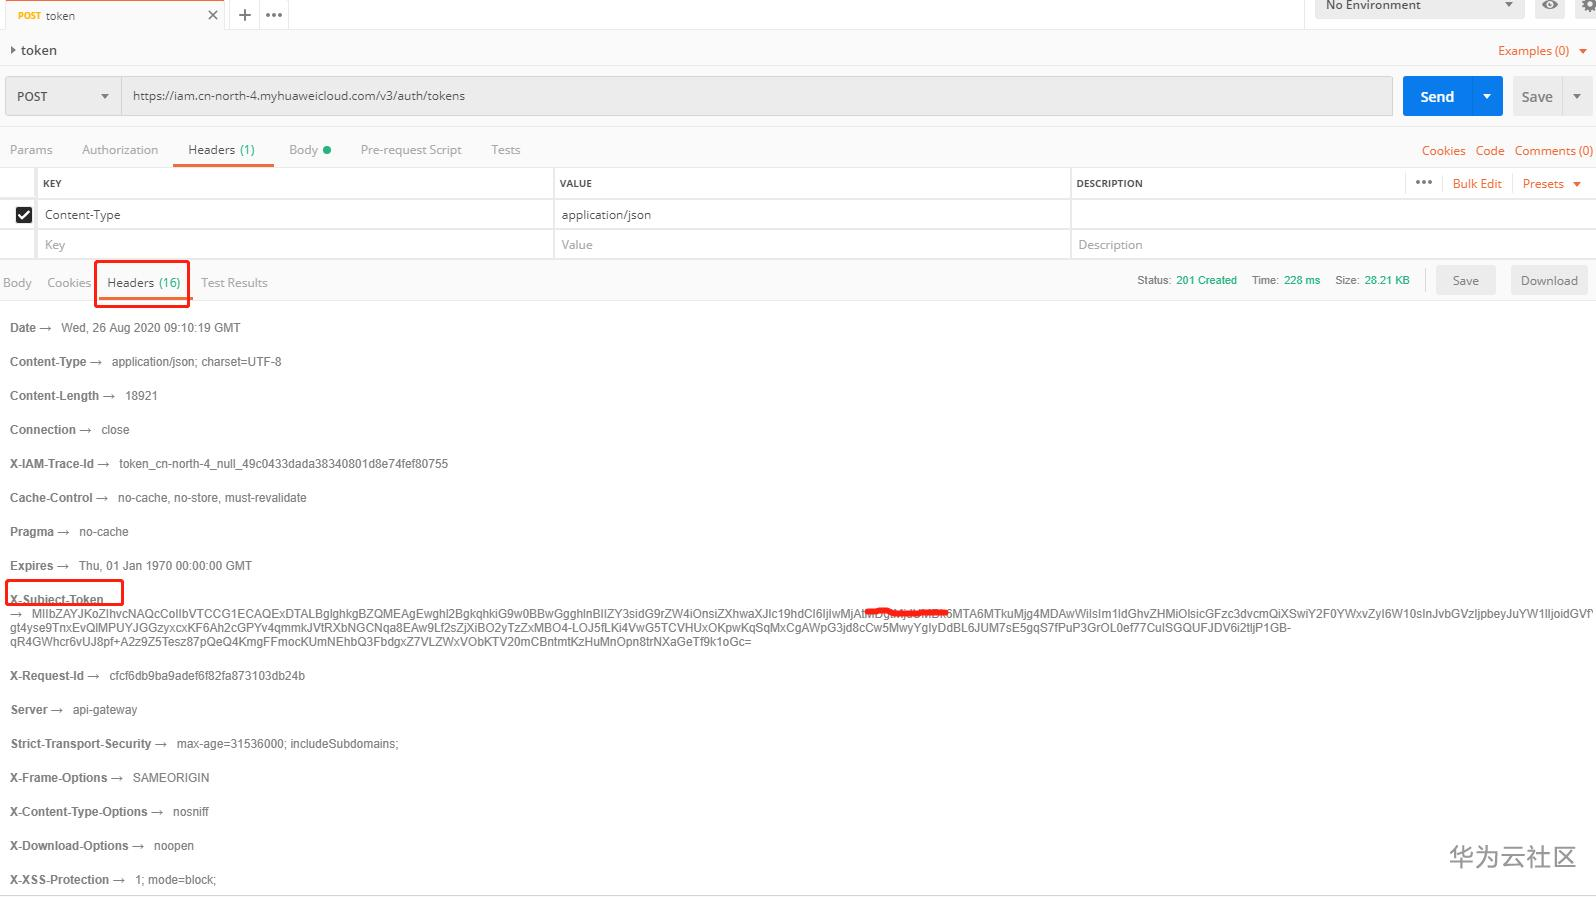Send the request with Send button
This screenshot has width=1596, height=897.
(x=1437, y=96)
